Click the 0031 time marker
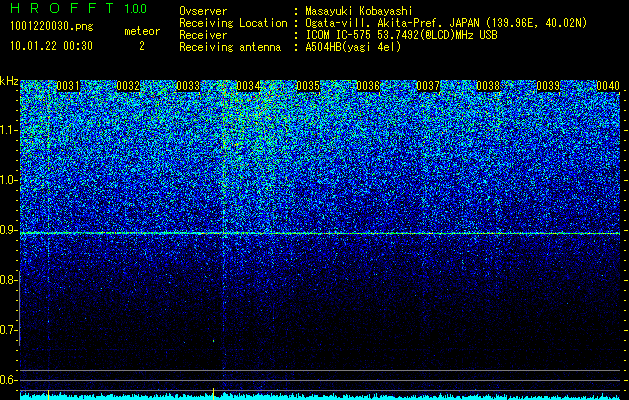This screenshot has height=400, width=629. 68,86
